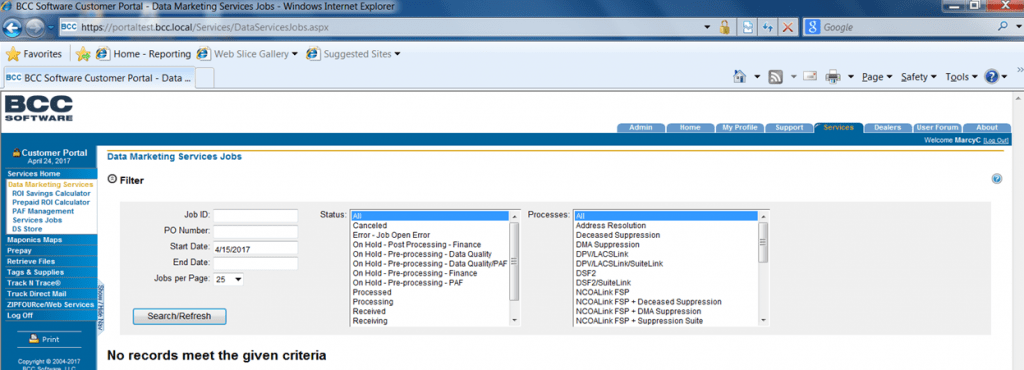Open the ROI Savings Calculator link
The width and height of the screenshot is (1024, 370).
[x=51, y=193]
